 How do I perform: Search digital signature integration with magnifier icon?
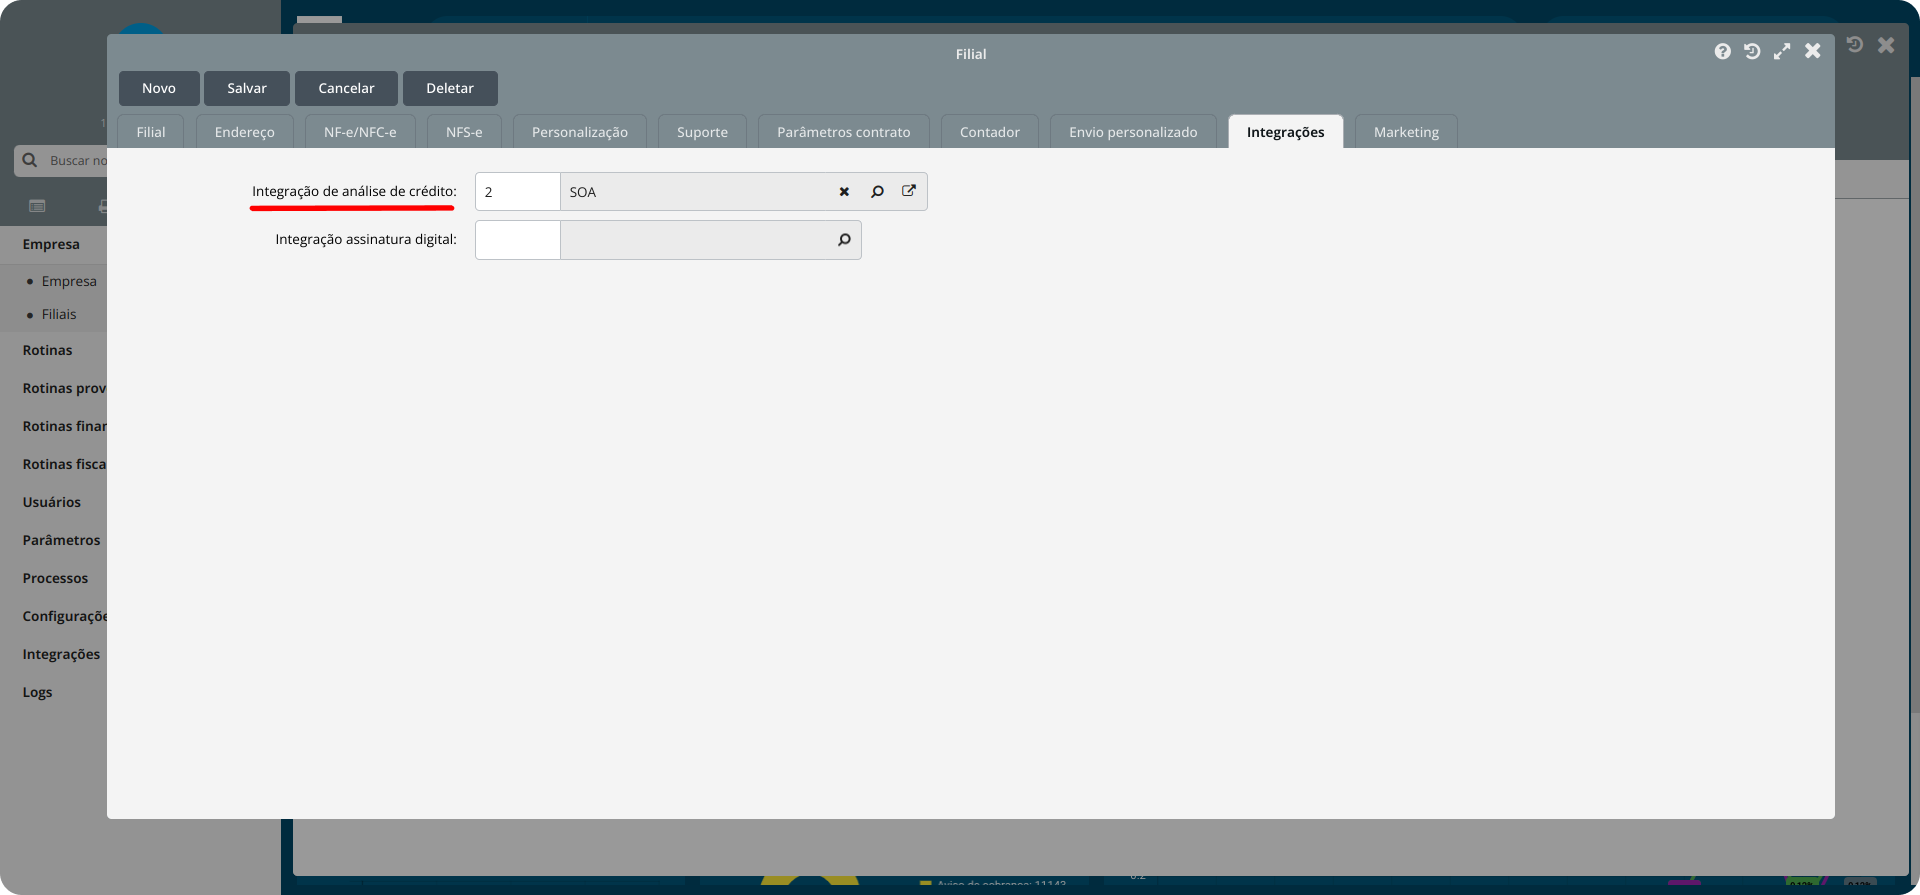point(844,240)
